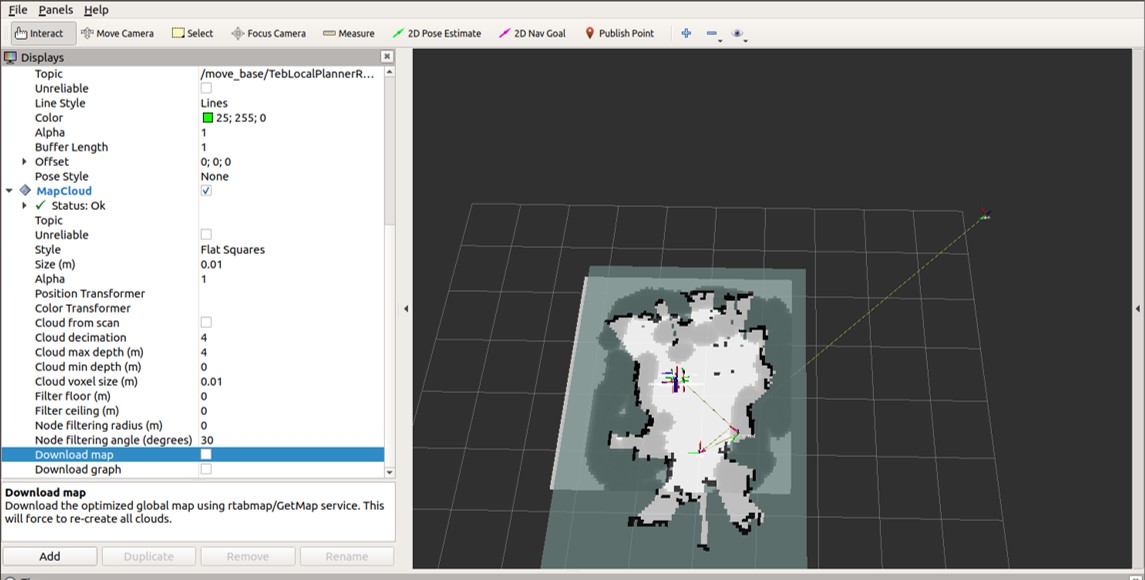Open the File menu
1145x580 pixels.
coord(17,10)
